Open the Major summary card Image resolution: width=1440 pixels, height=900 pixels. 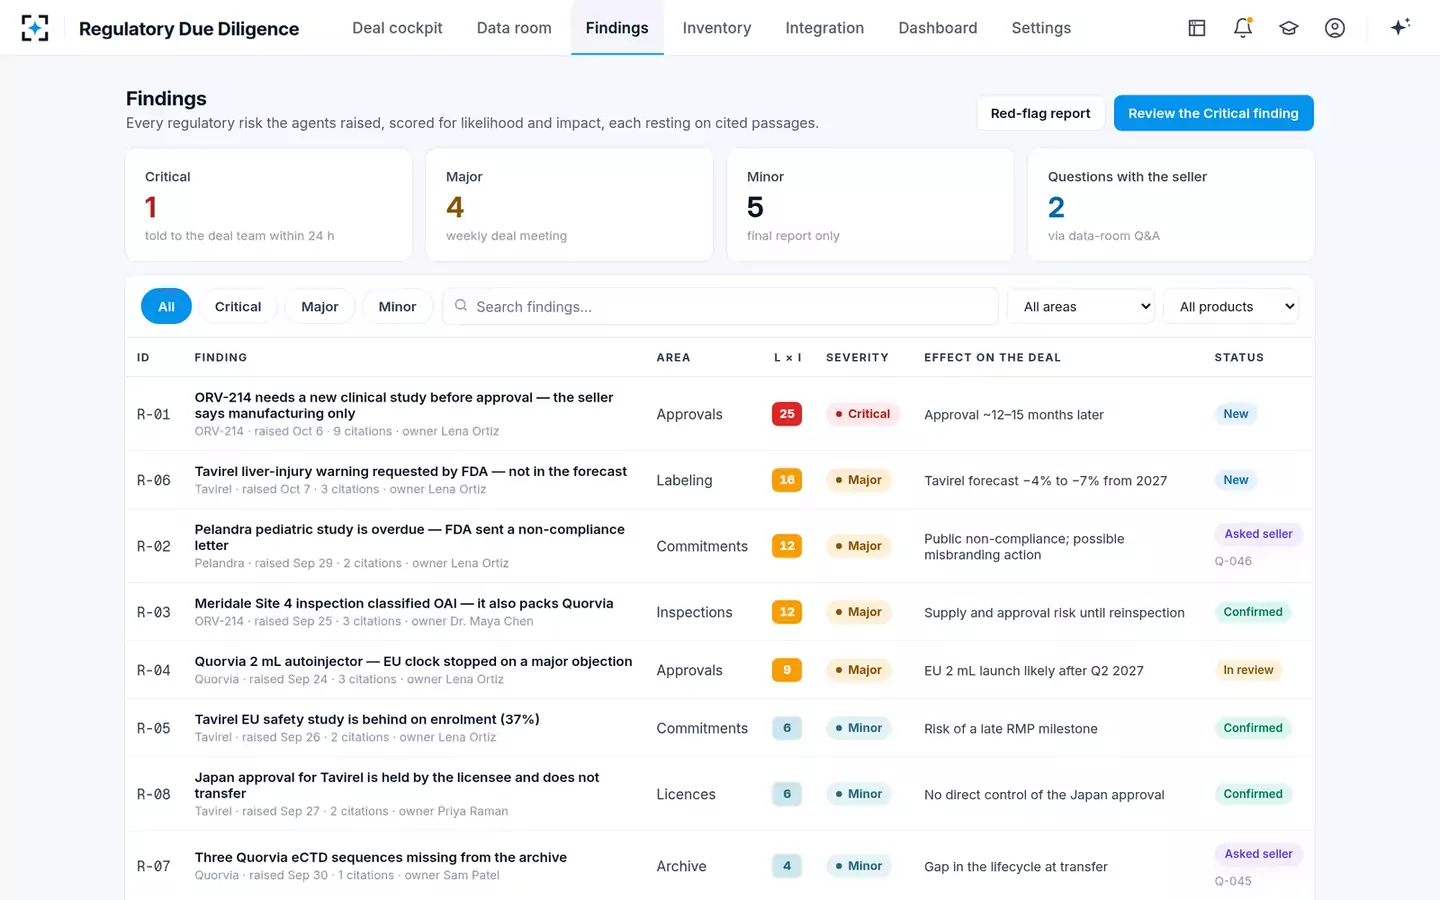[570, 205]
